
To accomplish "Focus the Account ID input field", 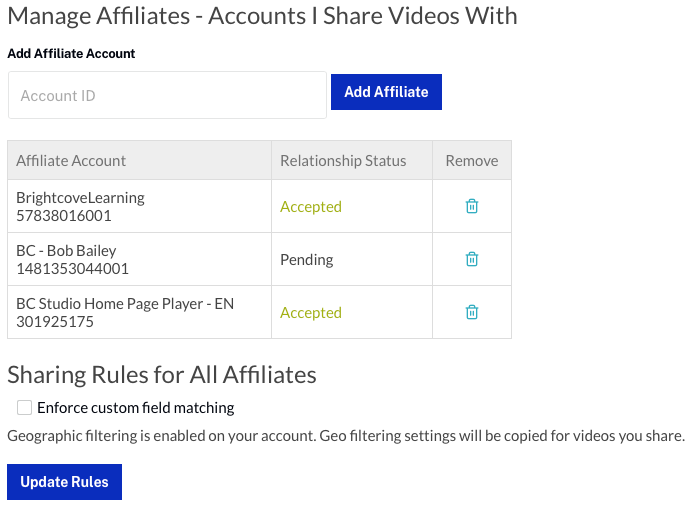I will point(167,95).
